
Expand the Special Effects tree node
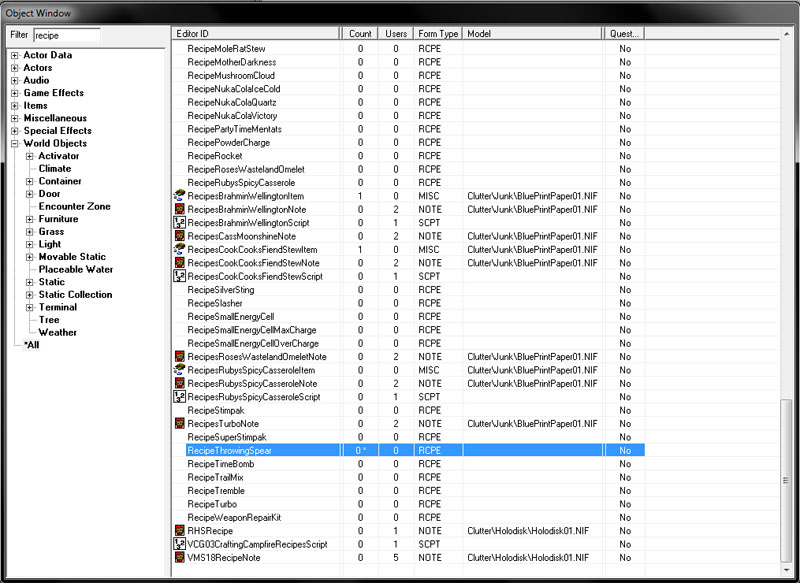point(15,131)
